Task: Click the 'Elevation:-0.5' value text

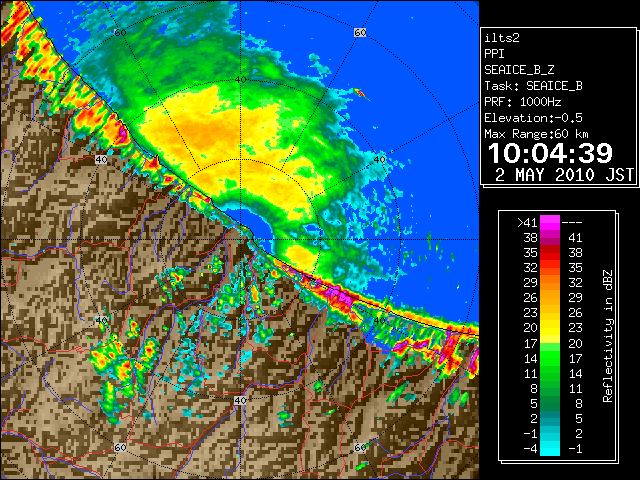Action: point(533,118)
